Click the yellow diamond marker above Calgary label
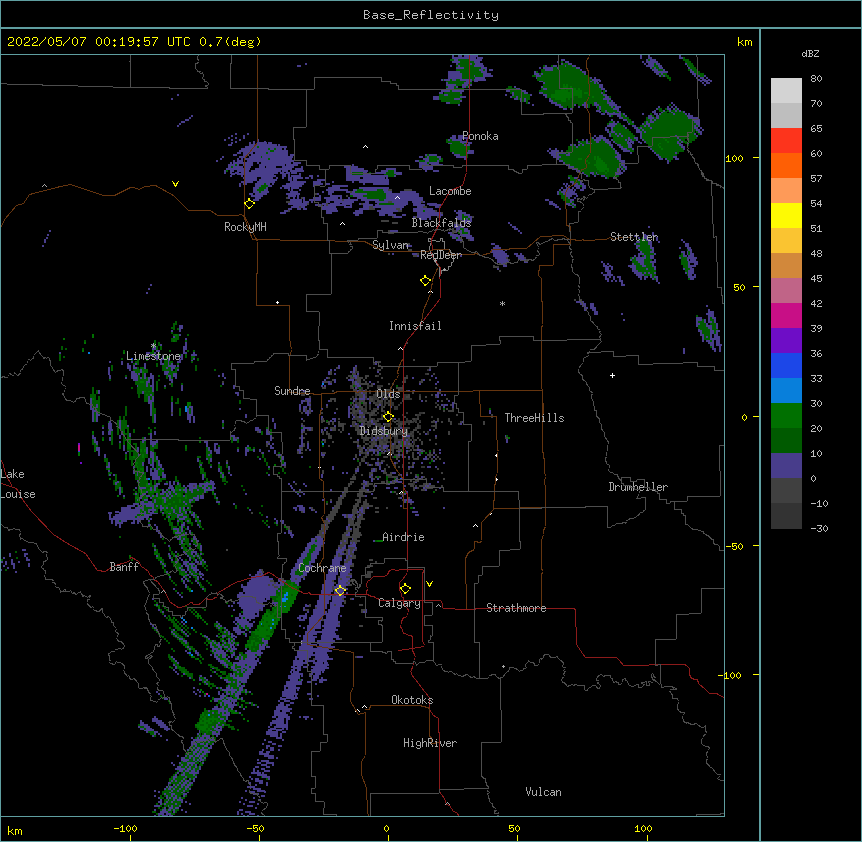Screen dimensions: 862x842 pos(405,589)
